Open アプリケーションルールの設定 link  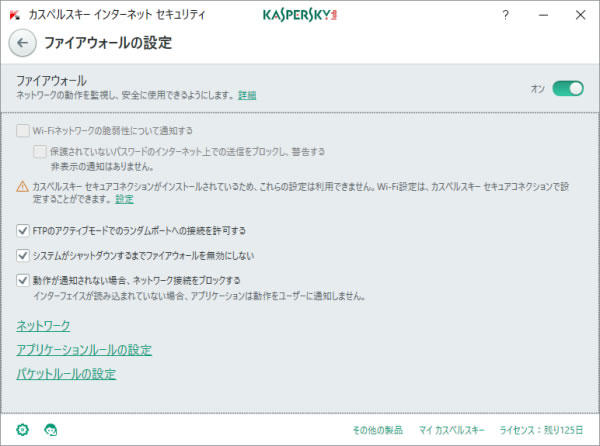tap(84, 350)
